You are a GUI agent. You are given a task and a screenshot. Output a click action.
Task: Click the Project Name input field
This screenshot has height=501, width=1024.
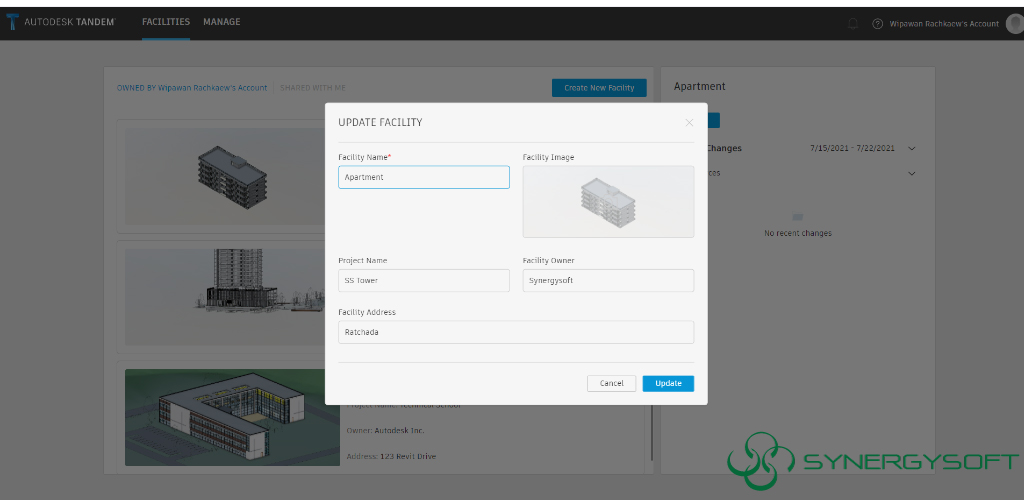(x=424, y=280)
